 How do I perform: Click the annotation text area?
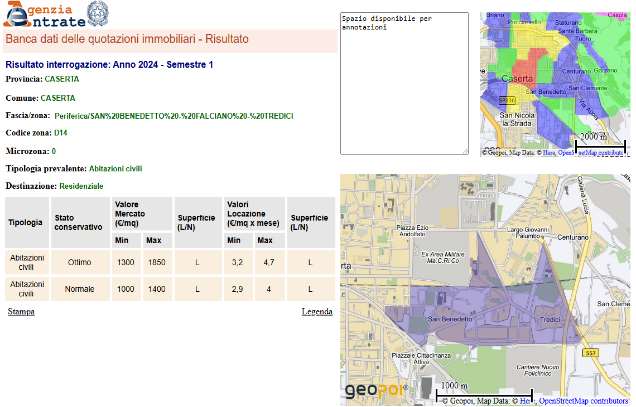[x=404, y=83]
